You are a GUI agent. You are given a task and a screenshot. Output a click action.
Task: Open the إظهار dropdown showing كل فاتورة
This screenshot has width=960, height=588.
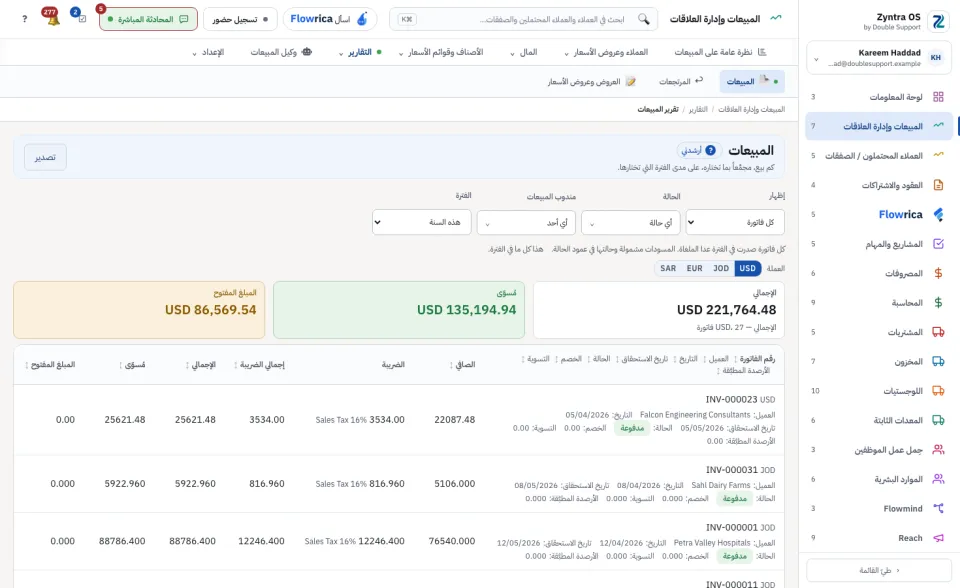pos(735,222)
